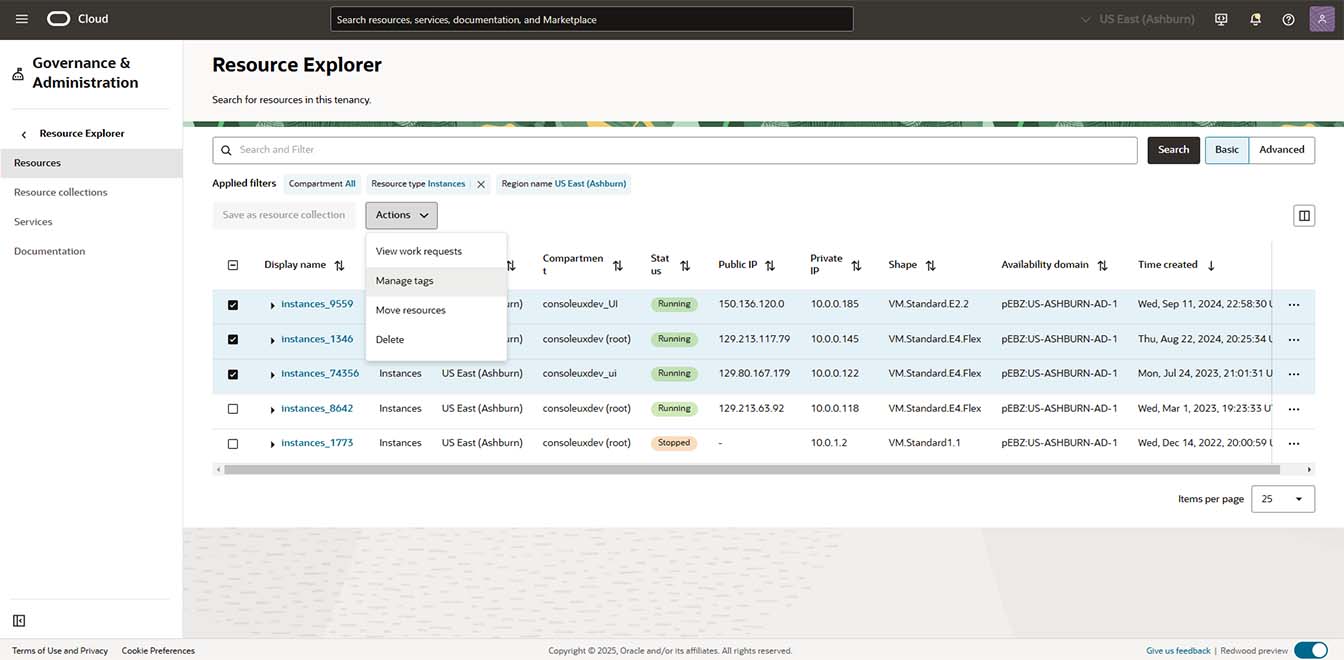The width and height of the screenshot is (1344, 660).
Task: Select Move resources from the Actions menu
Action: (410, 310)
